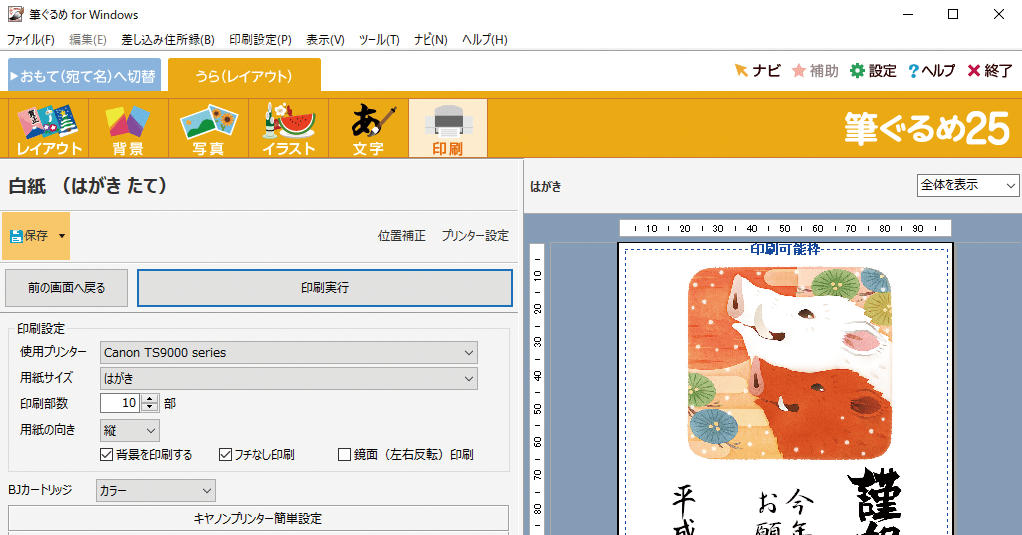This screenshot has width=1022, height=535.
Task: Open the ファイル(F) menu
Action: (31, 40)
